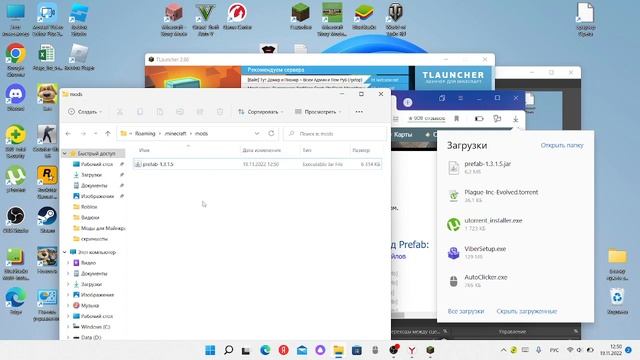Click the browser downloads arrow icon
This screenshot has height=360, width=640.
click(x=516, y=119)
